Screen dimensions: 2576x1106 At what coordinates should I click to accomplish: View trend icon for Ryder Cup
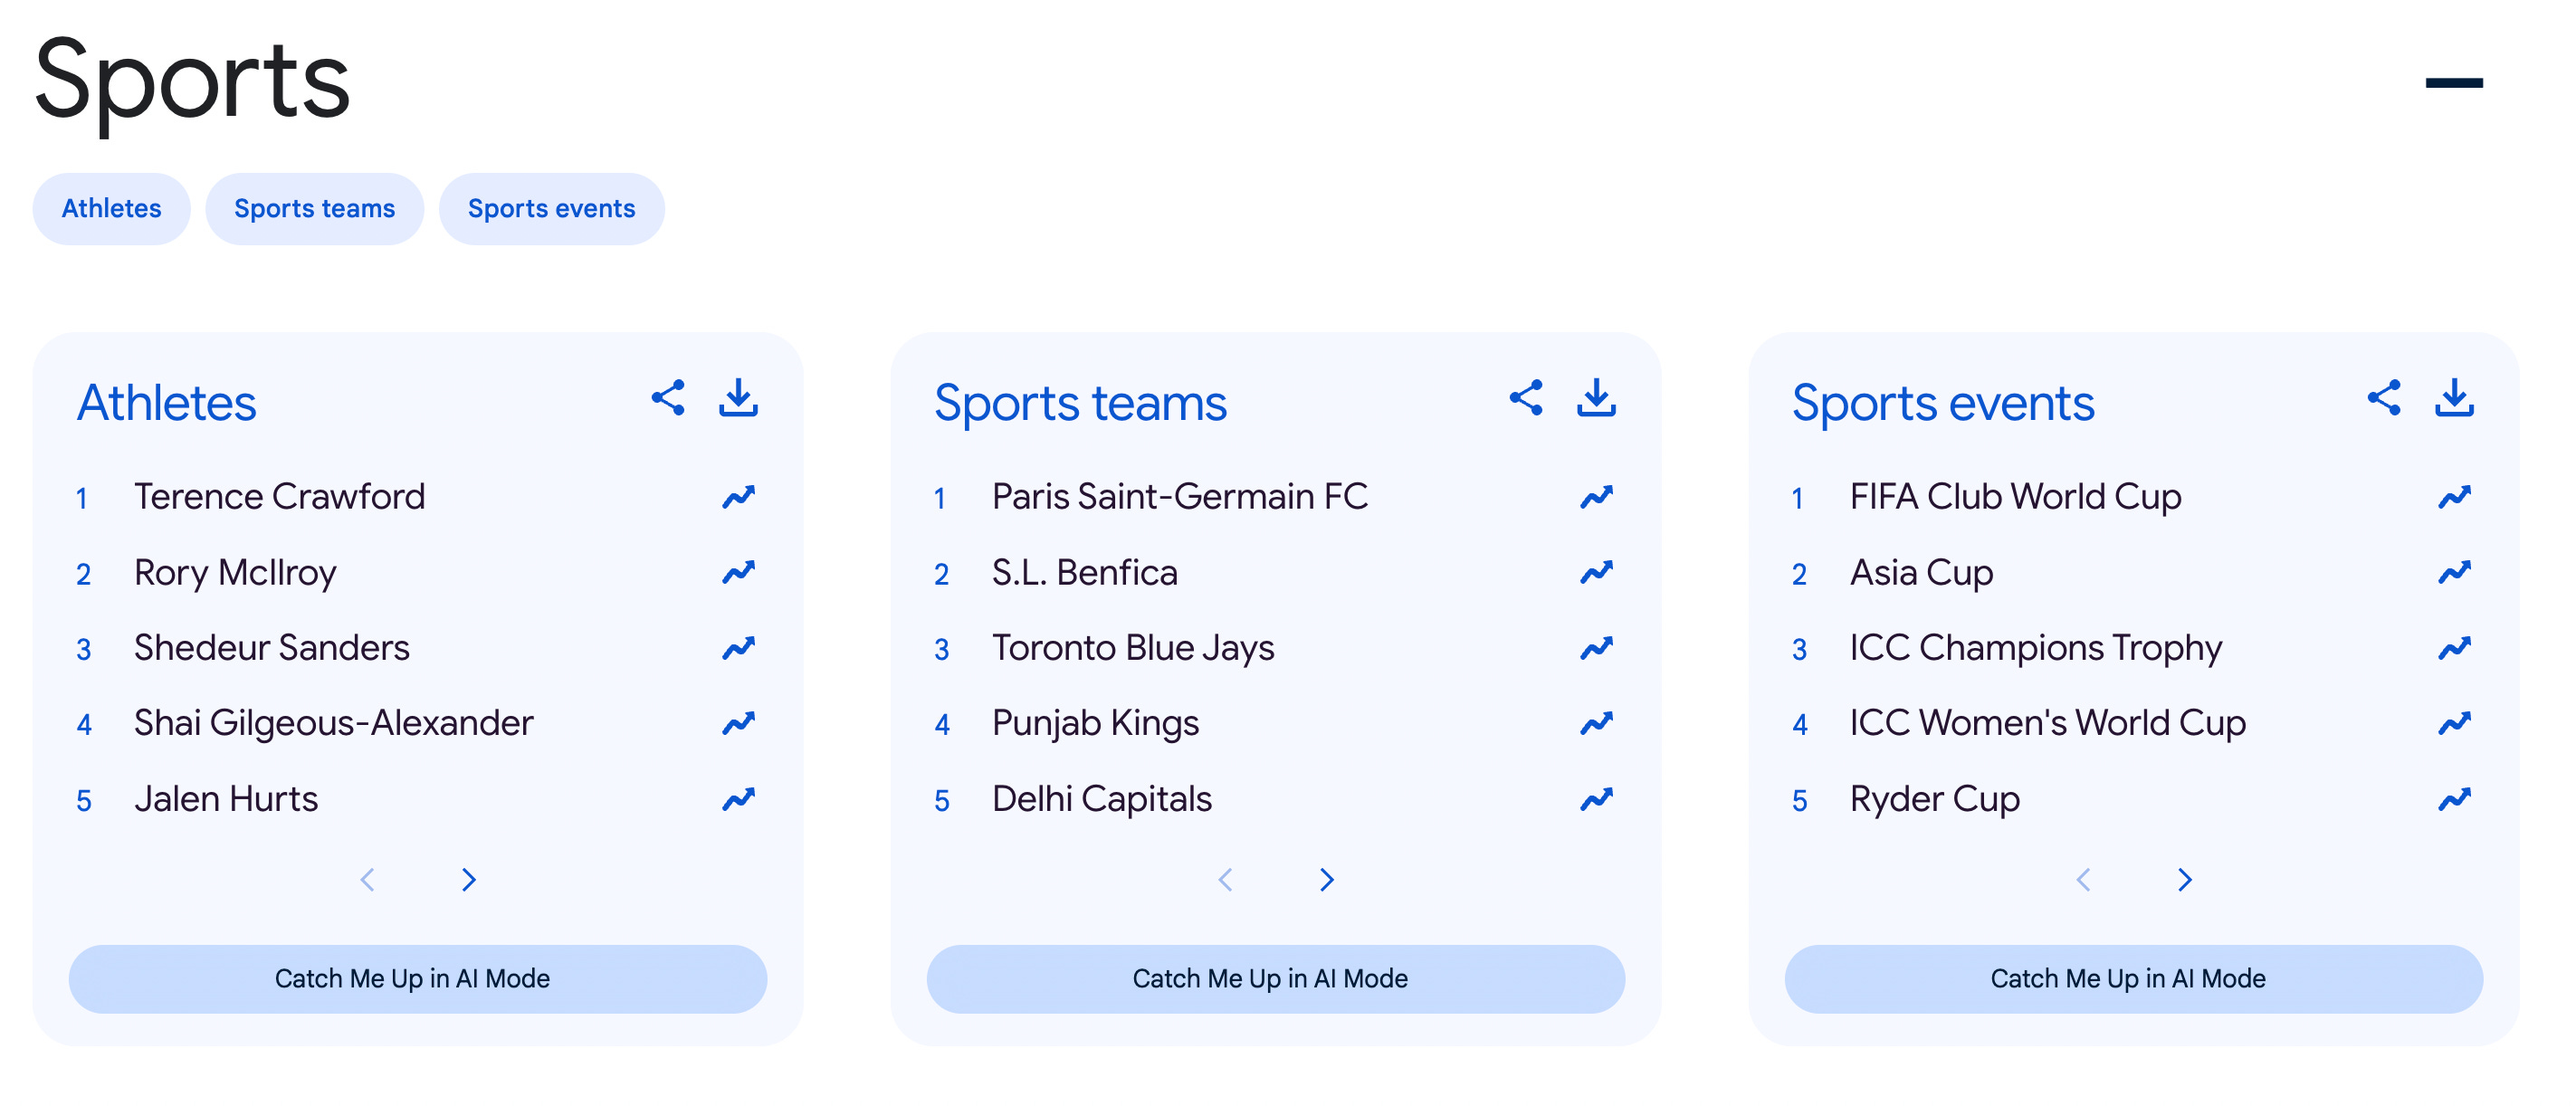2455,799
